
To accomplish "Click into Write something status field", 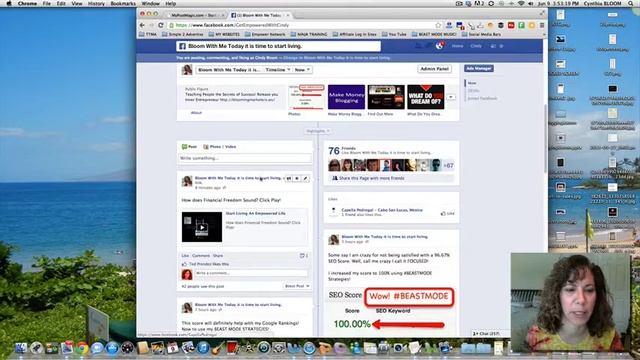I will click(x=245, y=158).
